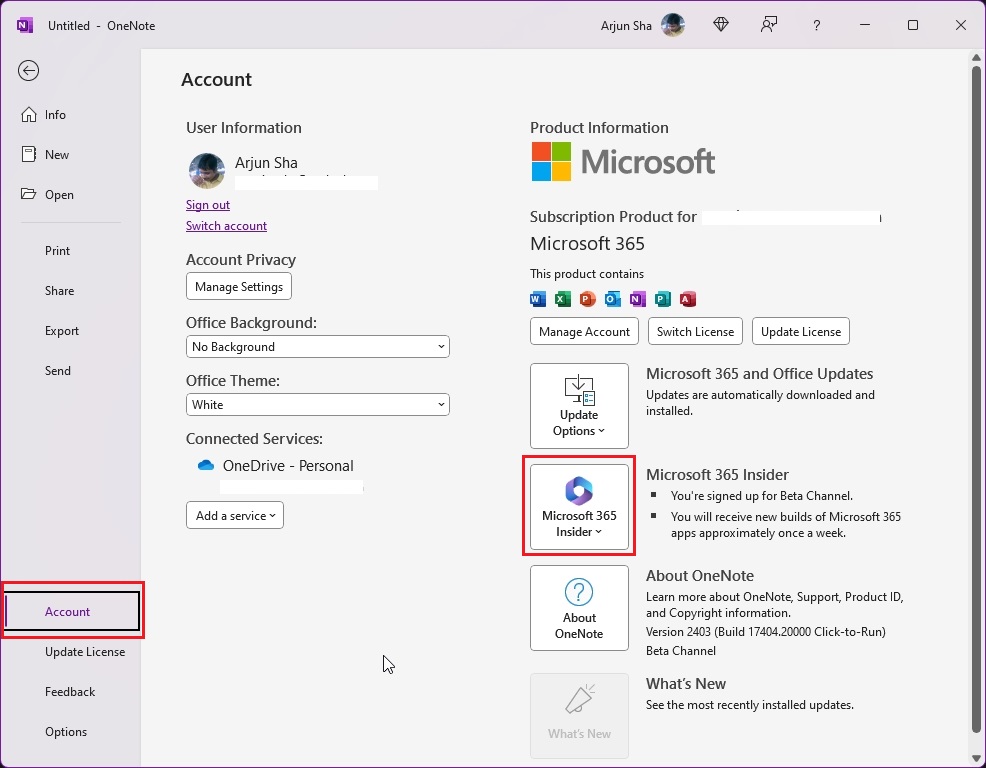
Task: Open Update Options for Office updates
Action: (x=579, y=406)
